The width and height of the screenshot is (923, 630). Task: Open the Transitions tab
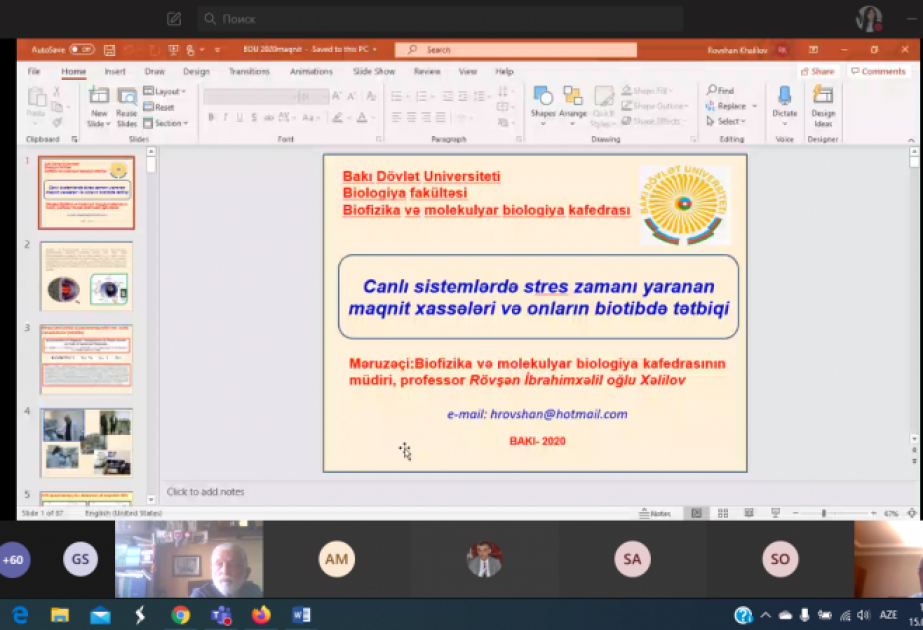[x=249, y=71]
